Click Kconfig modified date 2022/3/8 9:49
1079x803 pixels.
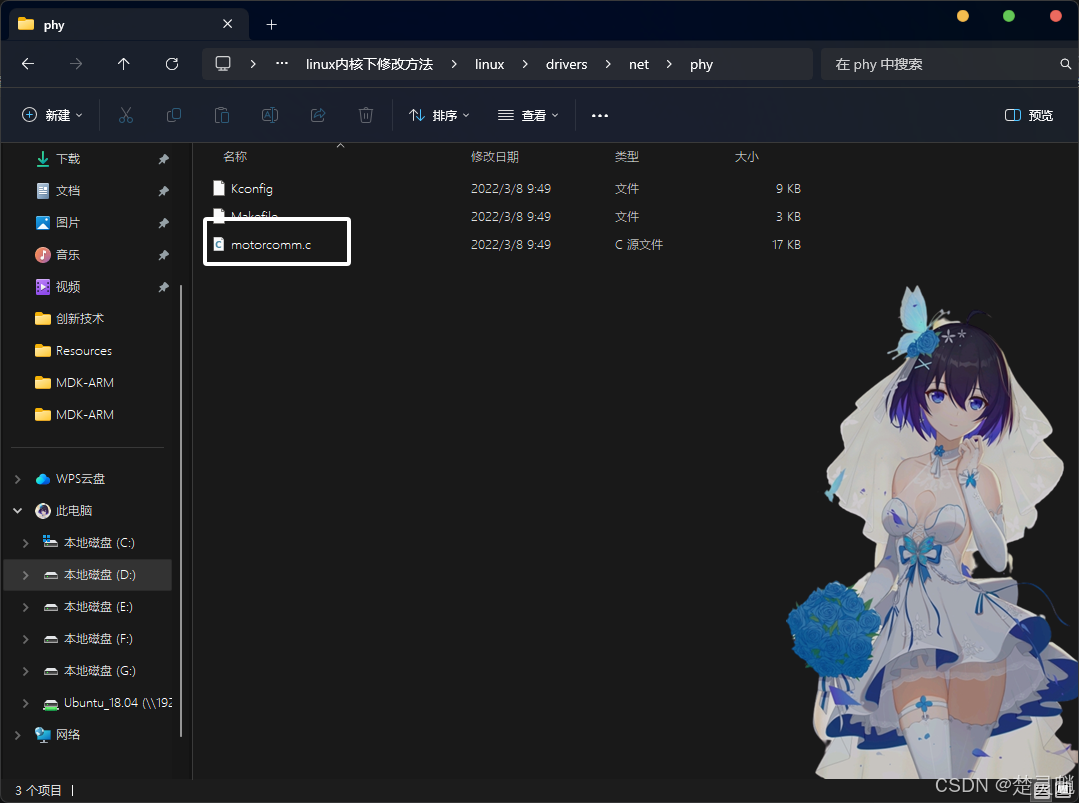tap(511, 189)
